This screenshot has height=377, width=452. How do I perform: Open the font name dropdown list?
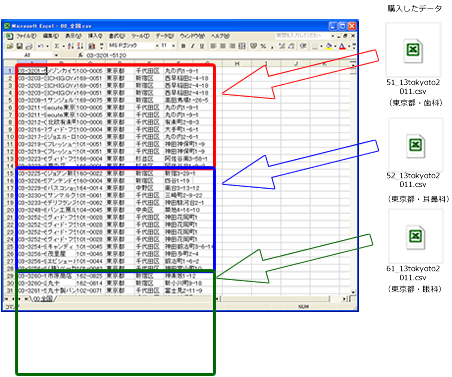tap(157, 46)
